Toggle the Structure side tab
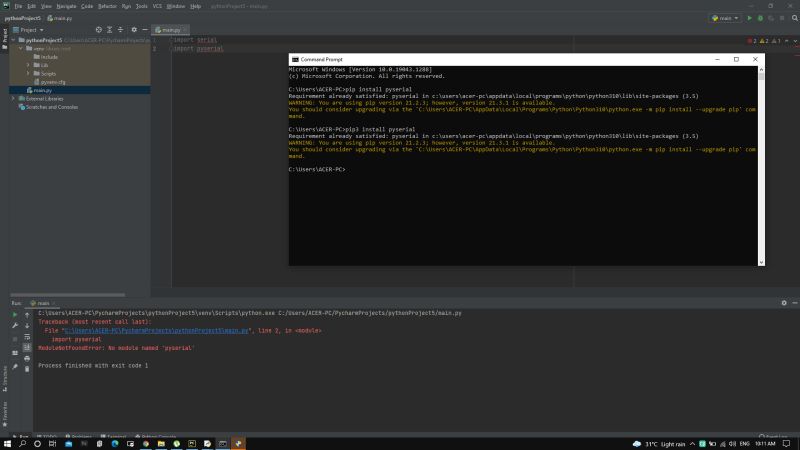The width and height of the screenshot is (800, 450). click(5, 379)
